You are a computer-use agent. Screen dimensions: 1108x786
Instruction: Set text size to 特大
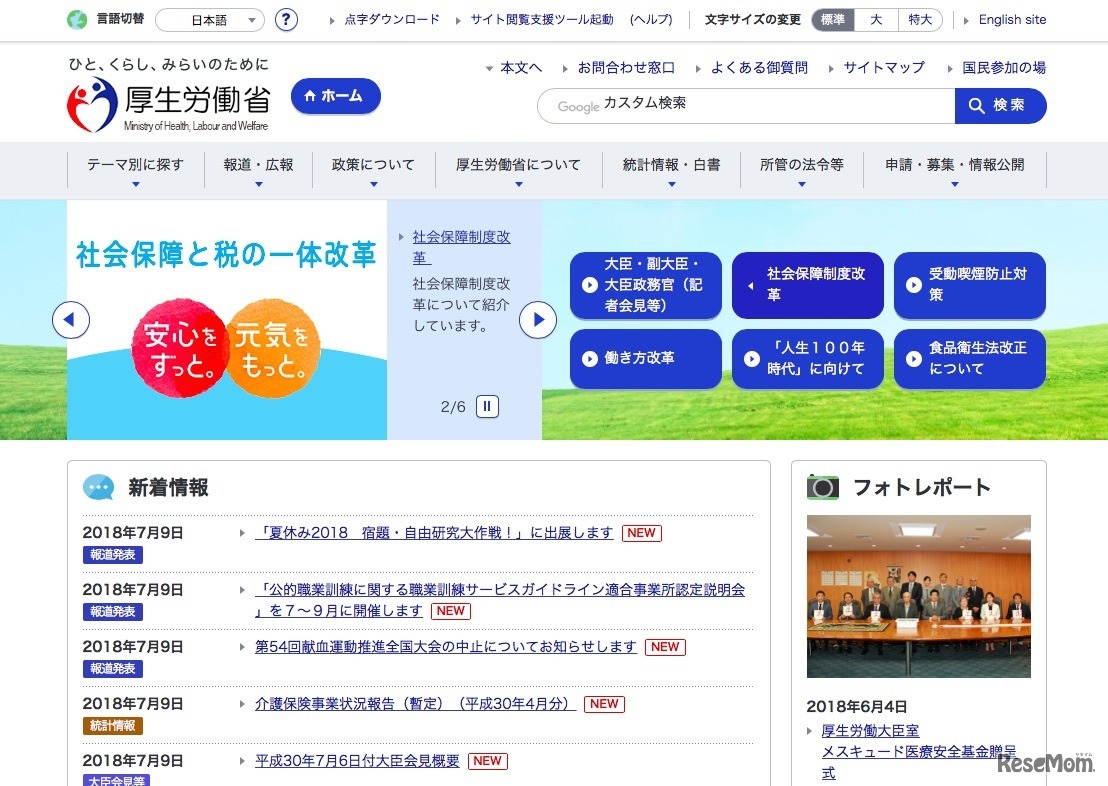[x=919, y=19]
